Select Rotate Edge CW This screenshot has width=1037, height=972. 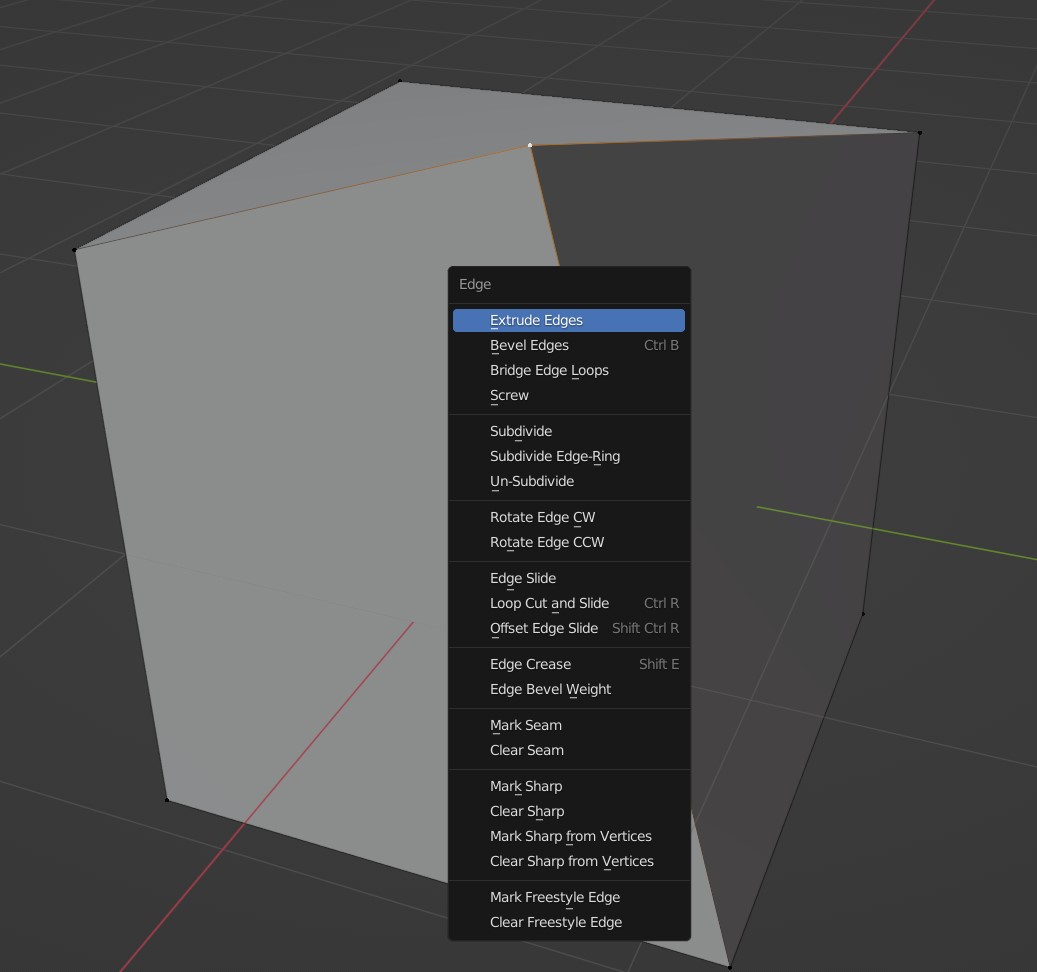(569, 517)
